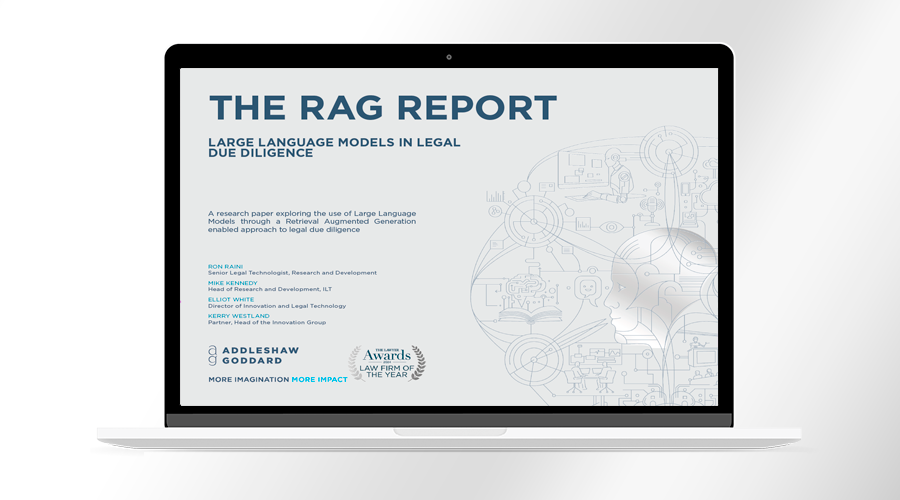The image size is (900, 500).
Task: Click the Lawyer Awards laurel badge
Action: [x=385, y=362]
